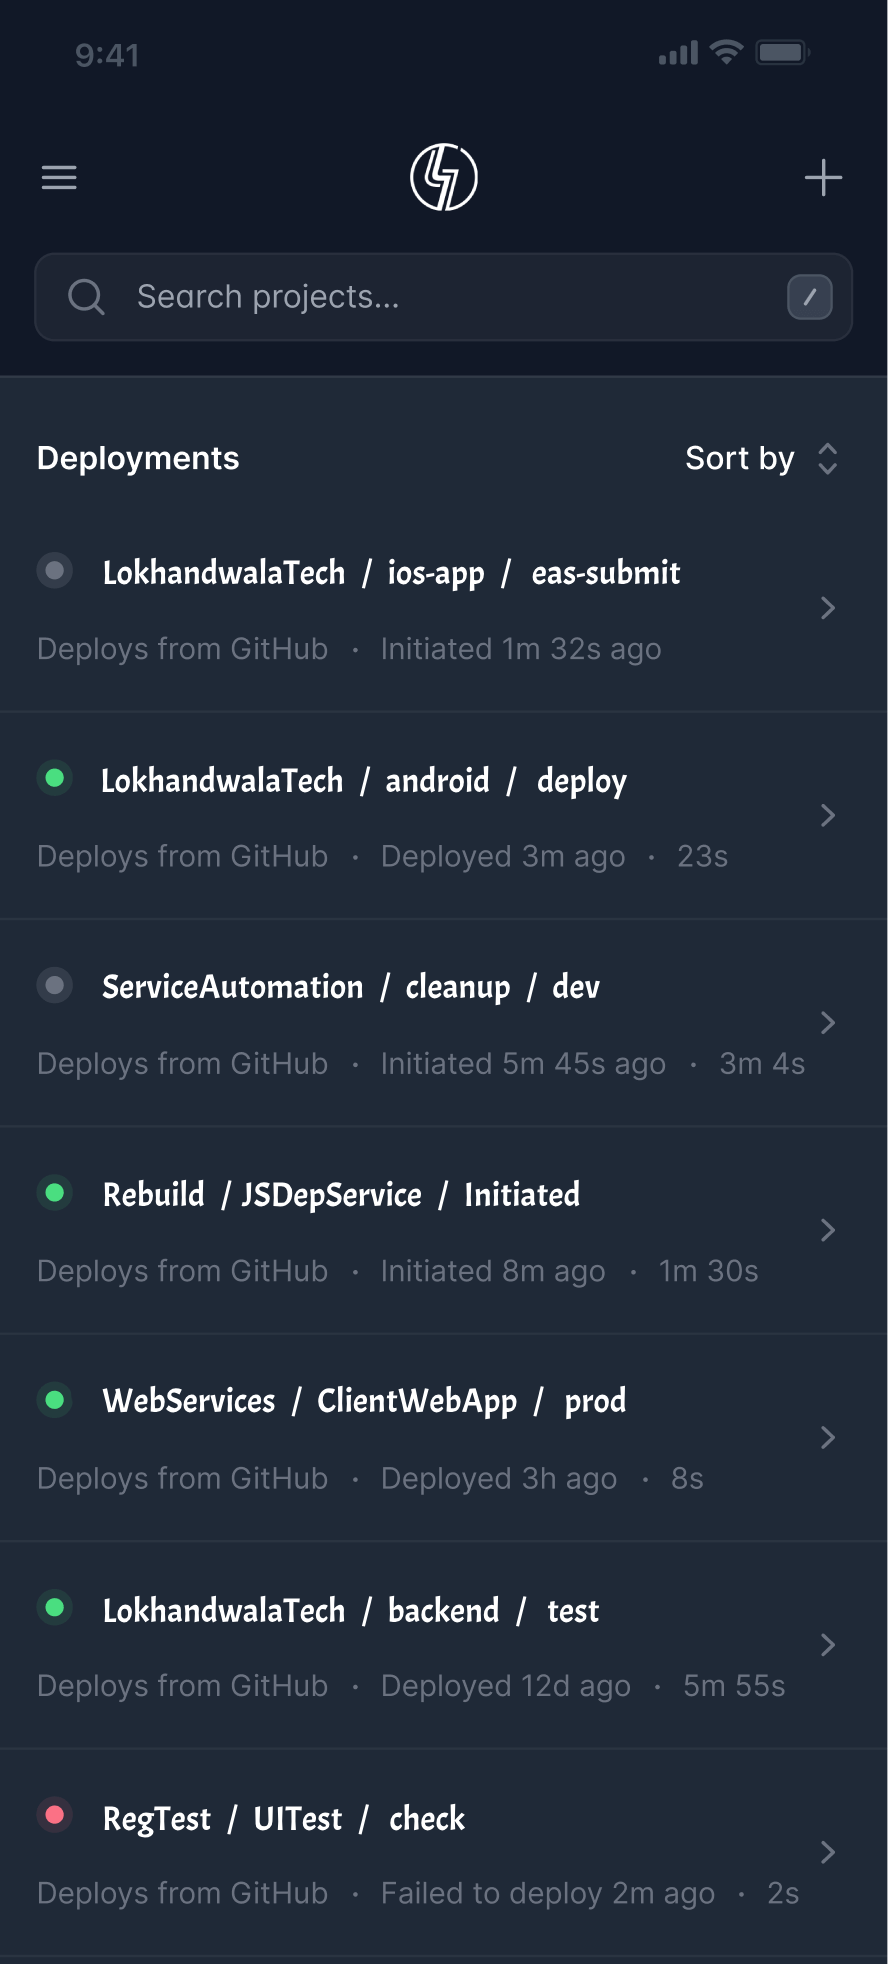Tap green status dot for android deploy
Image resolution: width=888 pixels, height=1964 pixels.
click(55, 778)
